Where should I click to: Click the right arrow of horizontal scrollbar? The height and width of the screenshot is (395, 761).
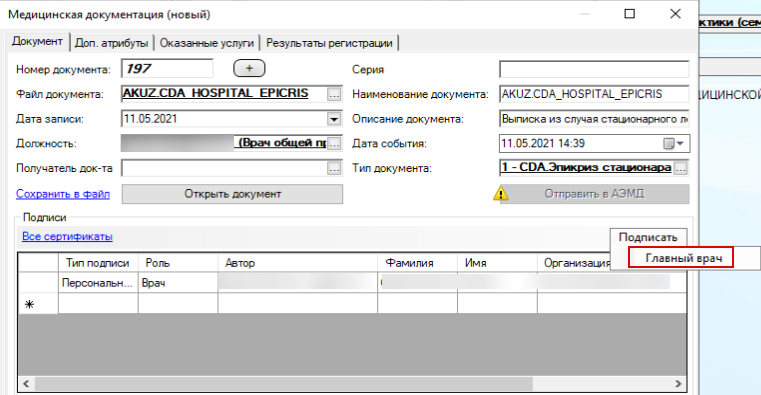coord(678,384)
